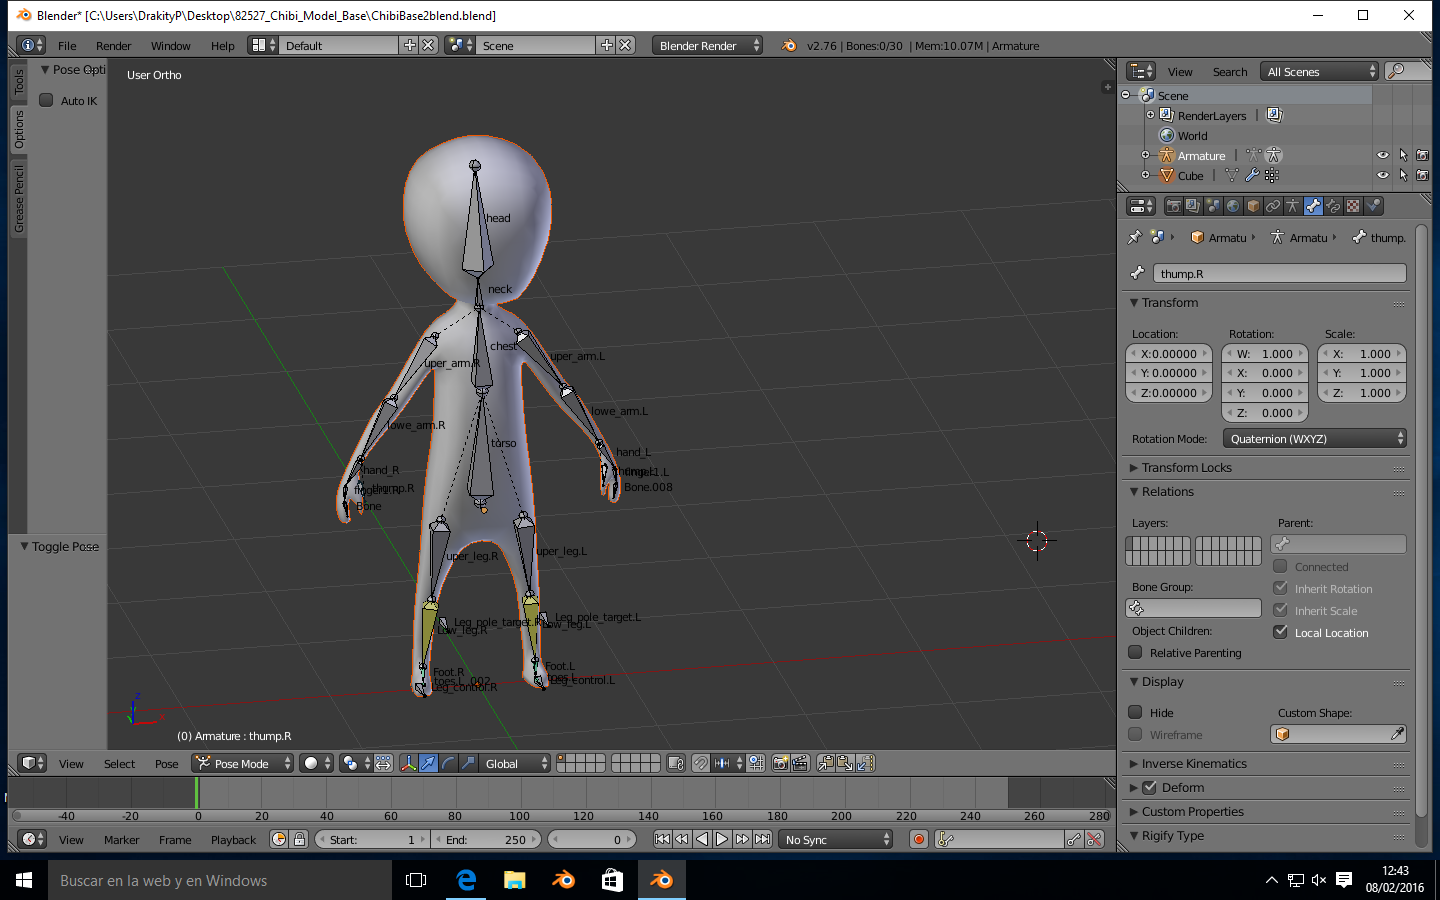Open the Render menu in the top bar
This screenshot has width=1440, height=900.
pos(113,46)
